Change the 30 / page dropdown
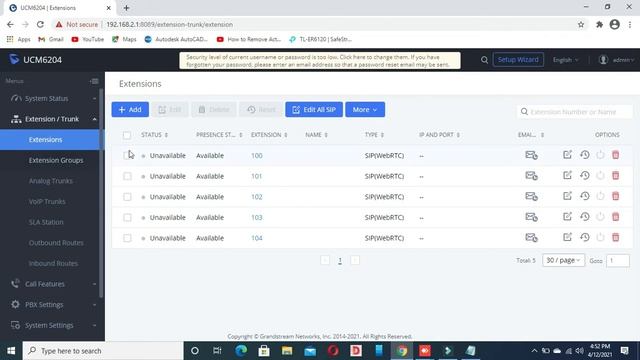The image size is (640, 360). click(x=563, y=260)
